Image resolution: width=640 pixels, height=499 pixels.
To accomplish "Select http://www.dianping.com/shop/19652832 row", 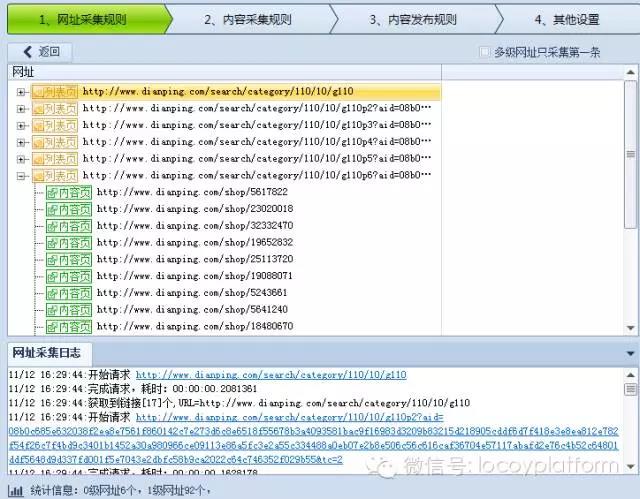I will 195,242.
